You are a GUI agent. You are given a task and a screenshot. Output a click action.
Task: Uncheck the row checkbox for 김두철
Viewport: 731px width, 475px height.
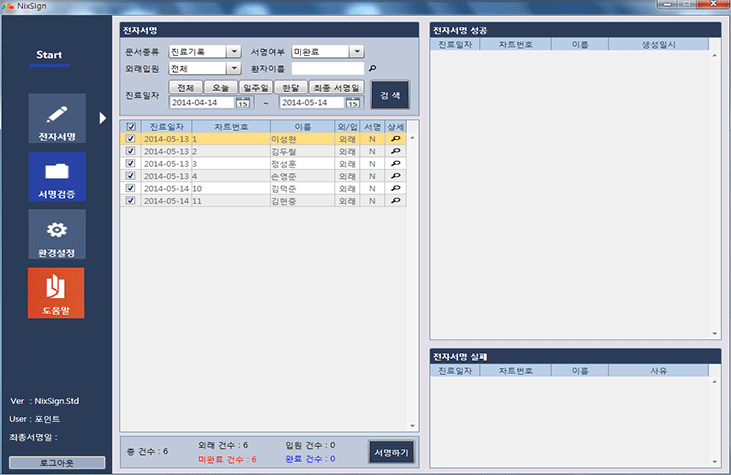click(x=129, y=151)
